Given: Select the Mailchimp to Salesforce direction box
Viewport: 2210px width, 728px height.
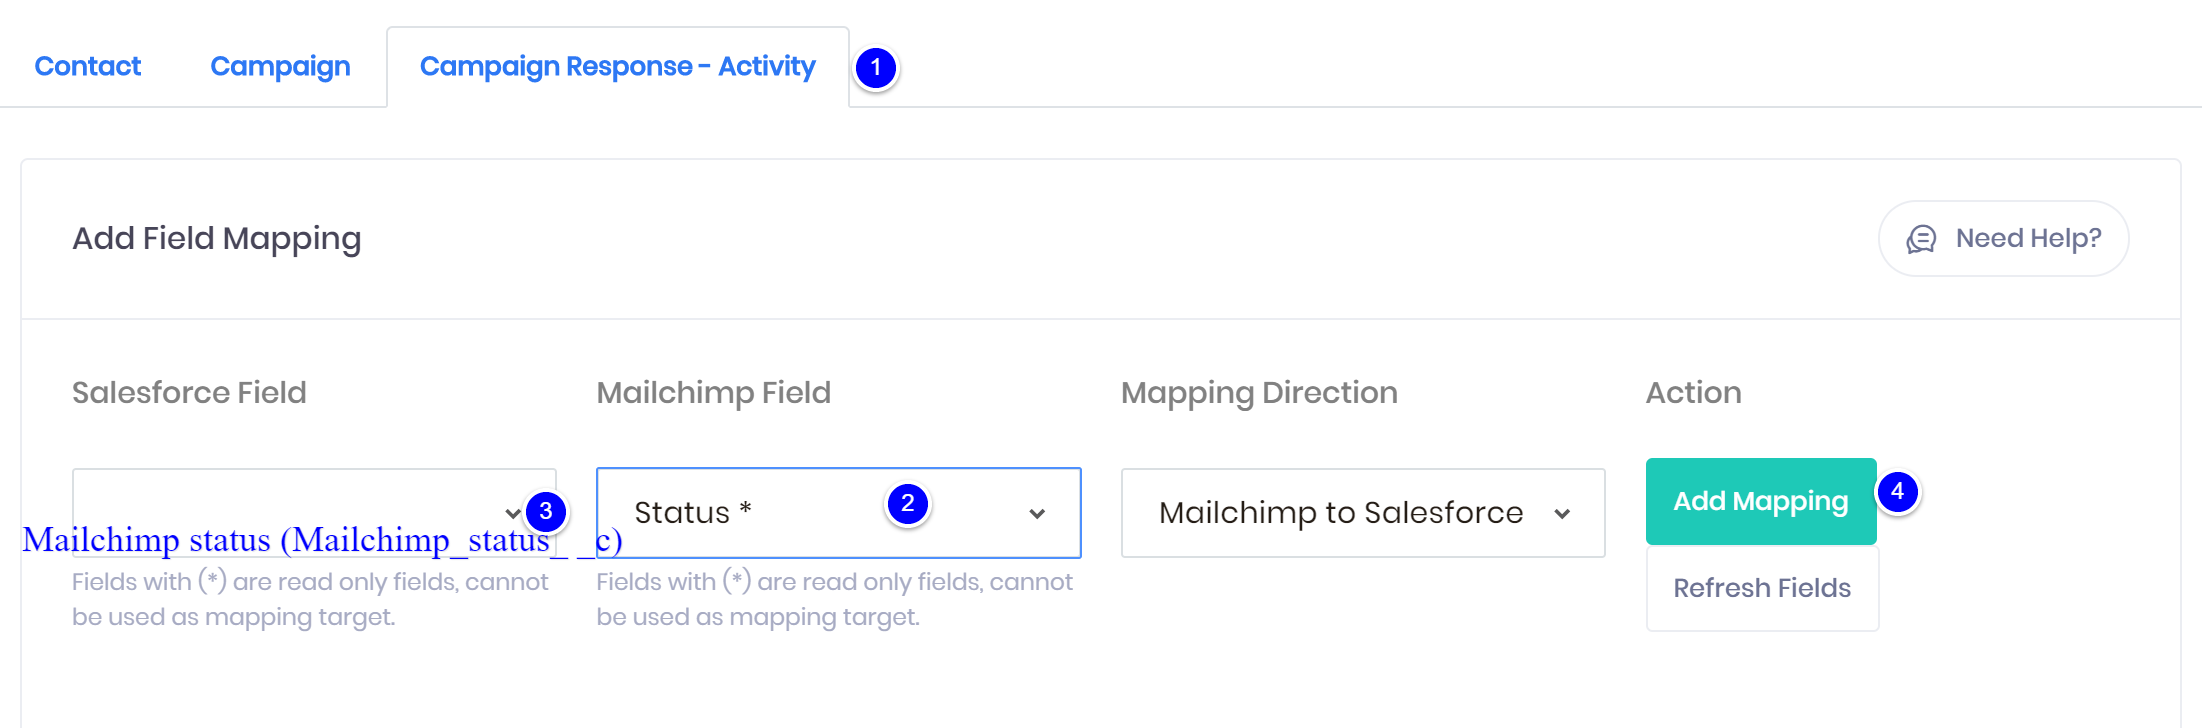Looking at the screenshot, I should (x=1363, y=513).
